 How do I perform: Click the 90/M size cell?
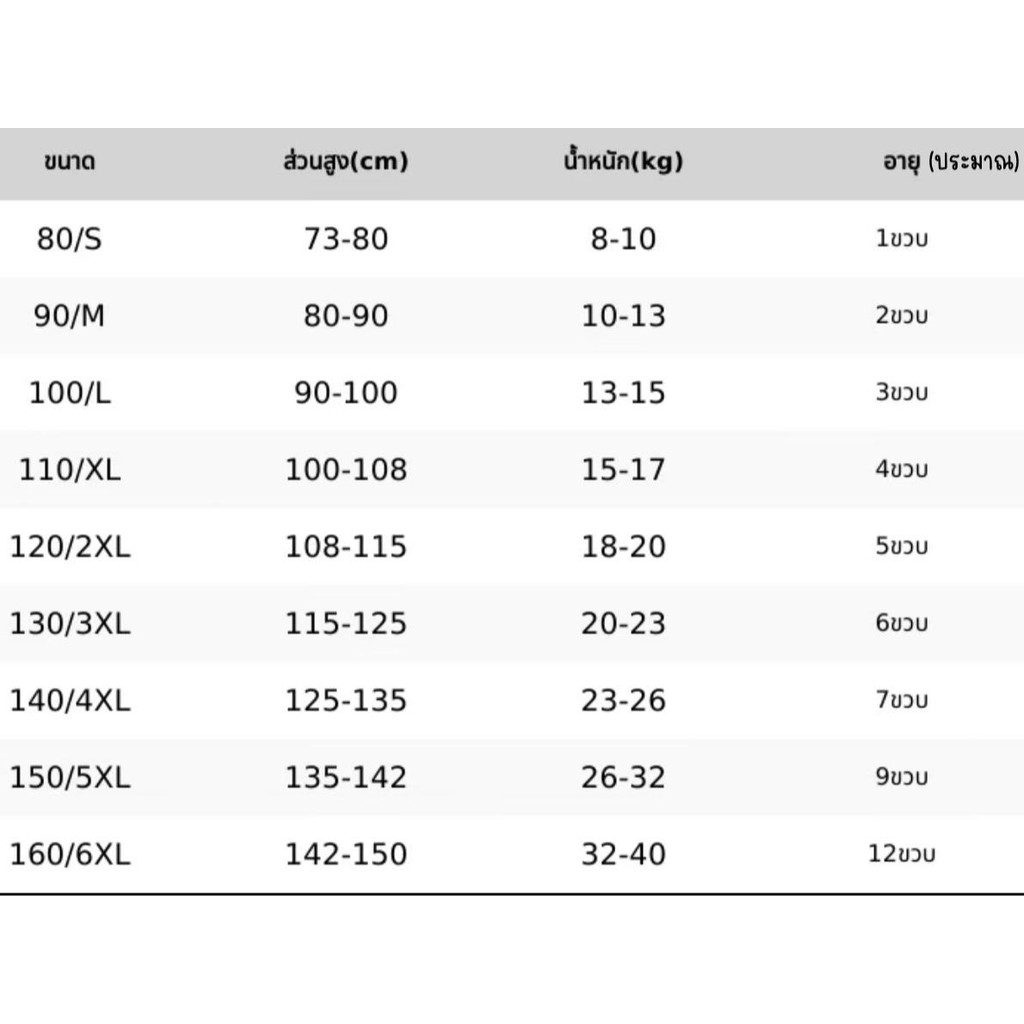69,316
